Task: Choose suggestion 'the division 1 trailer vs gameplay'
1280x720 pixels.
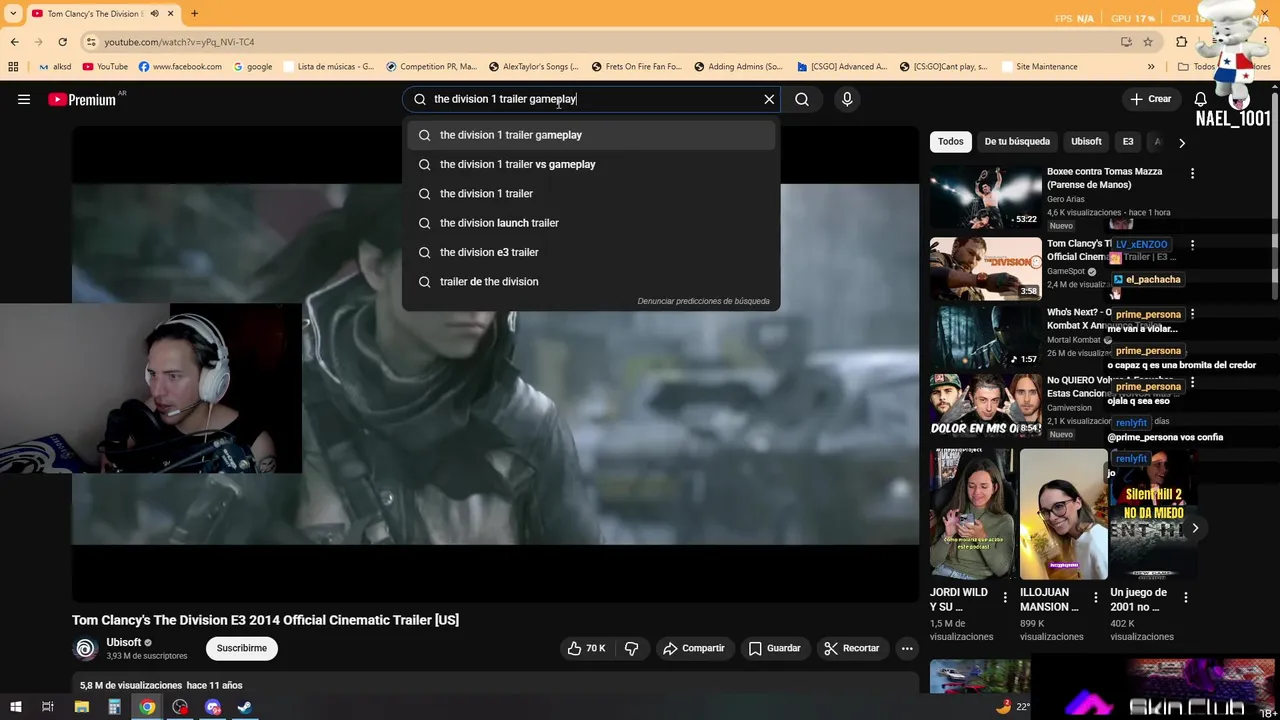Action: click(591, 164)
